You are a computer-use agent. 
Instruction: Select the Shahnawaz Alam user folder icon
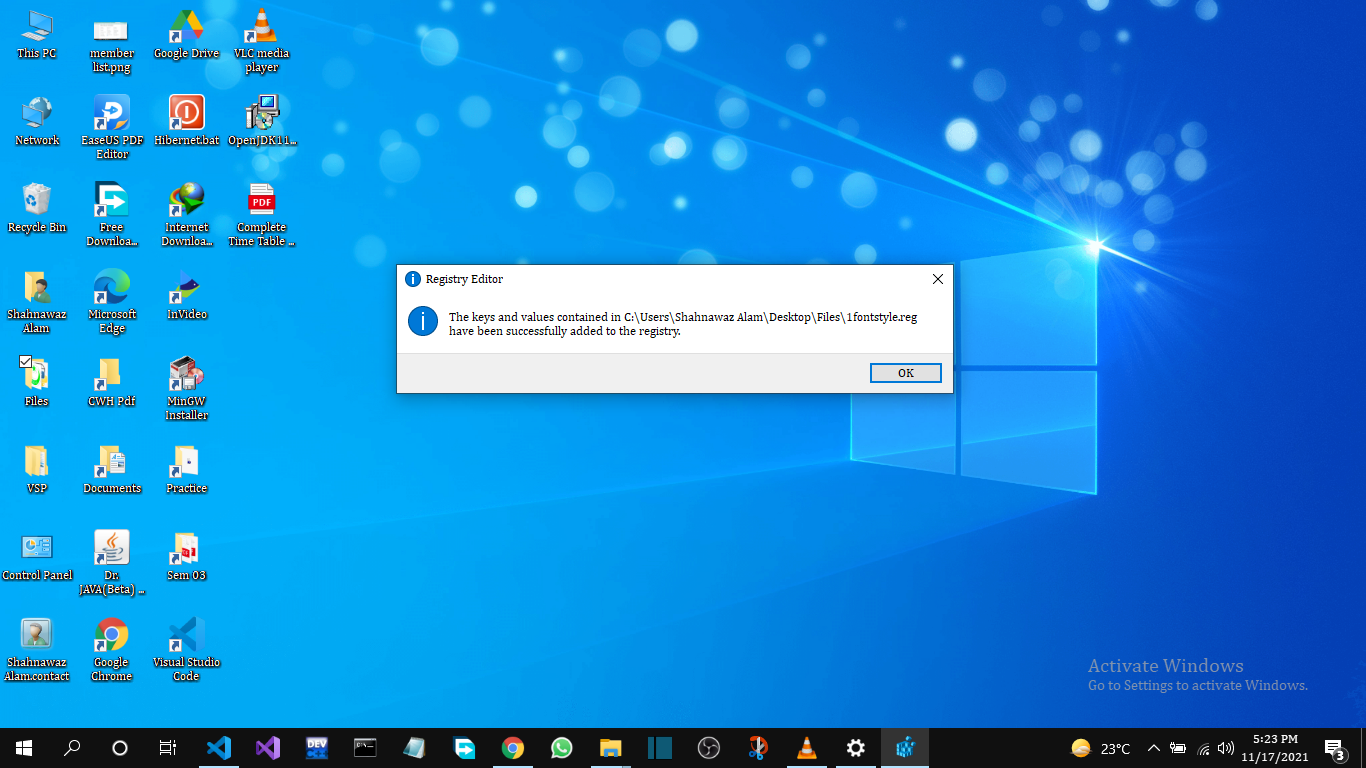pos(37,303)
